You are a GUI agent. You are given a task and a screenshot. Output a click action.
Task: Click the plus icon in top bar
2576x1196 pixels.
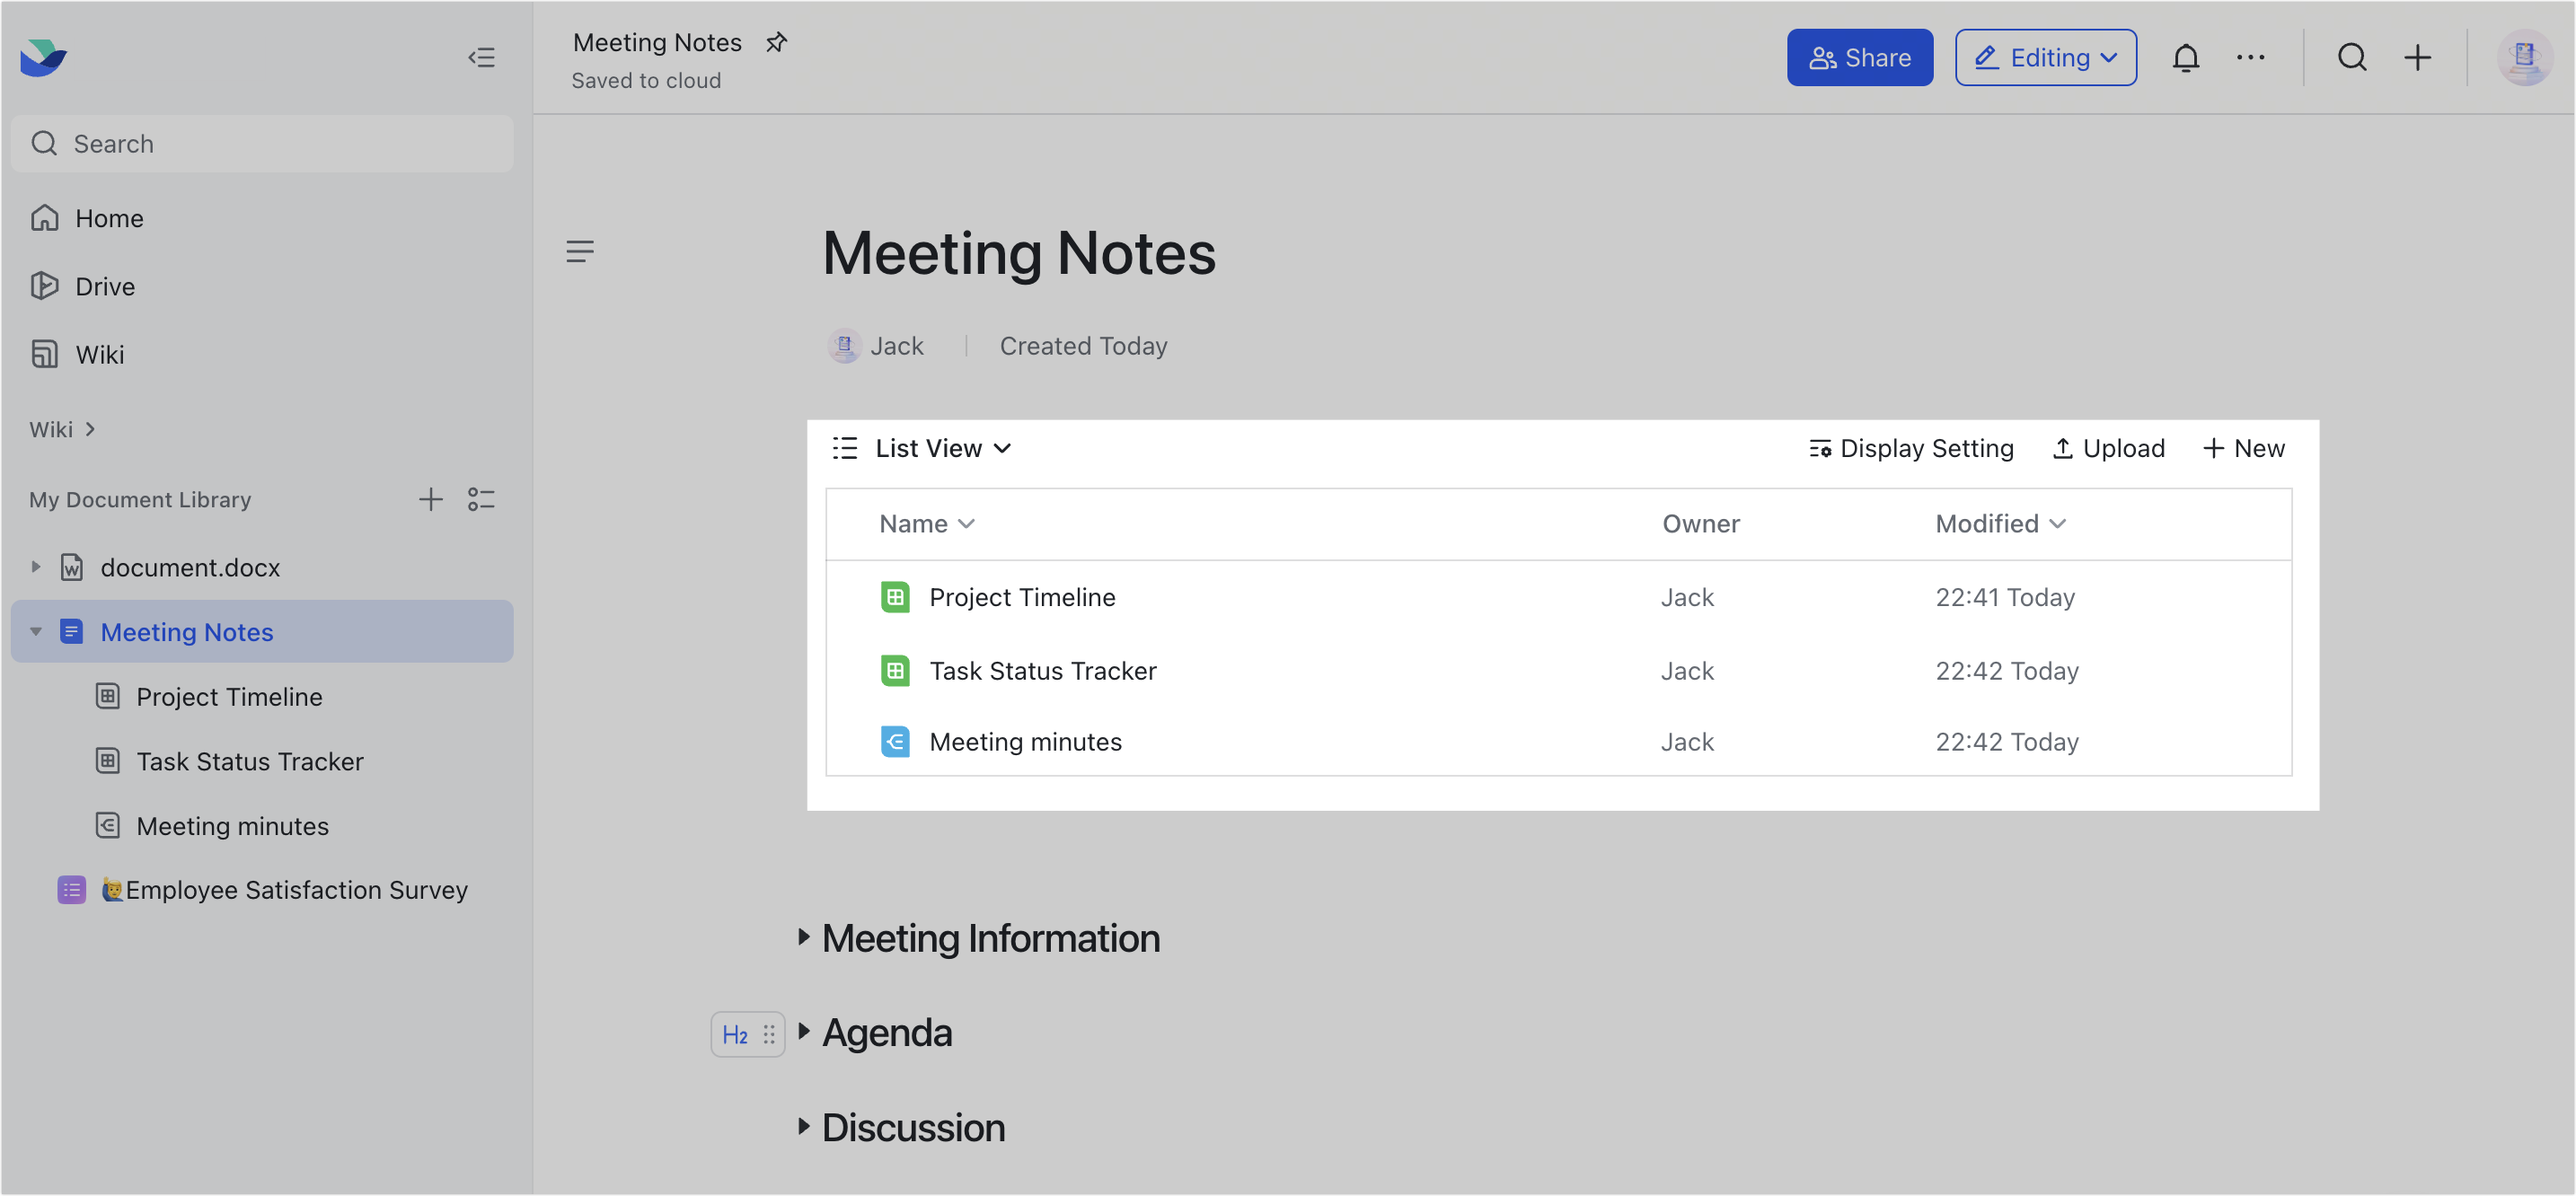pyautogui.click(x=2417, y=58)
